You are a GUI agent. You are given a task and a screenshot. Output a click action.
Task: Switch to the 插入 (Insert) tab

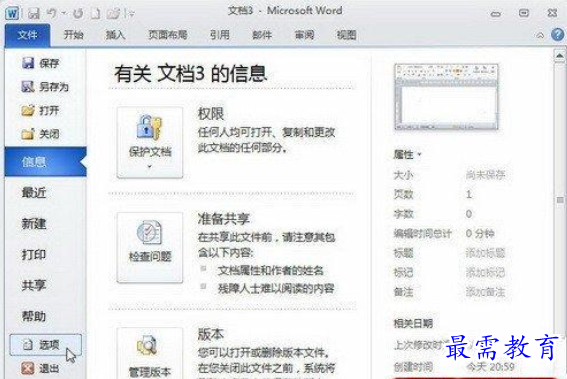(115, 35)
